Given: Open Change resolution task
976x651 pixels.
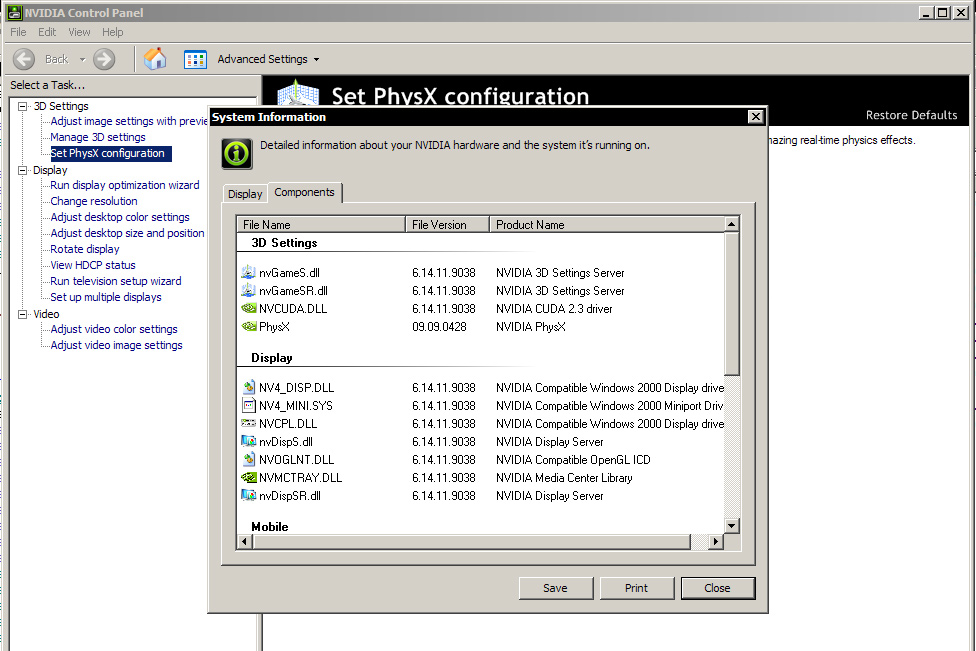Looking at the screenshot, I should pyautogui.click(x=94, y=201).
